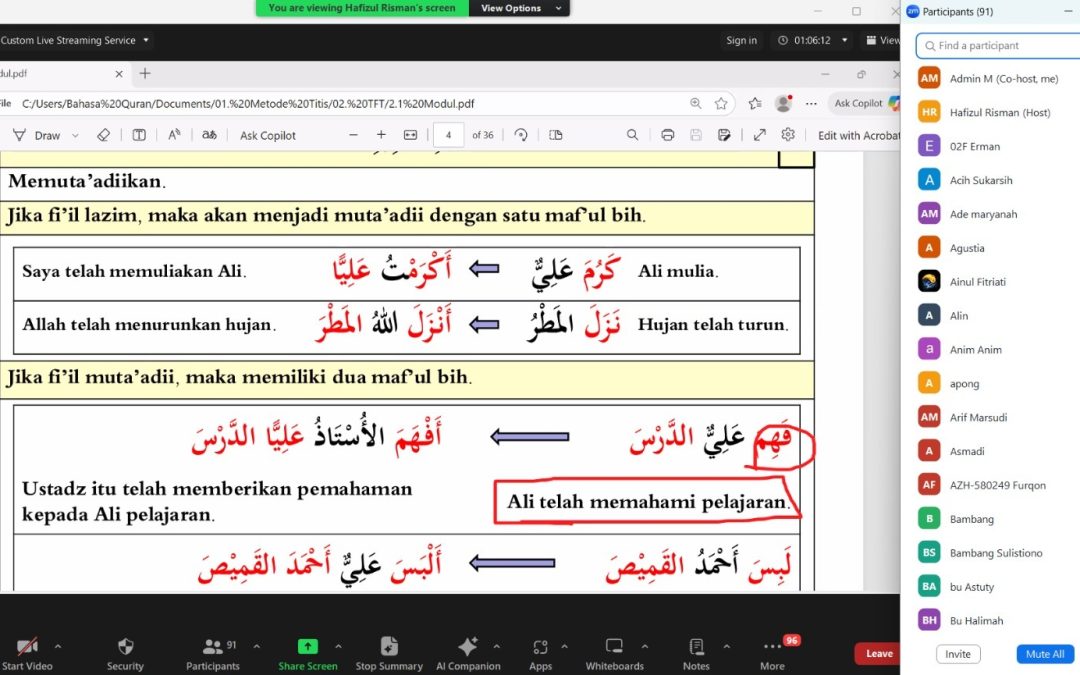The height and width of the screenshot is (675, 1080).
Task: Open the More menu with 96 badge
Action: tap(773, 654)
